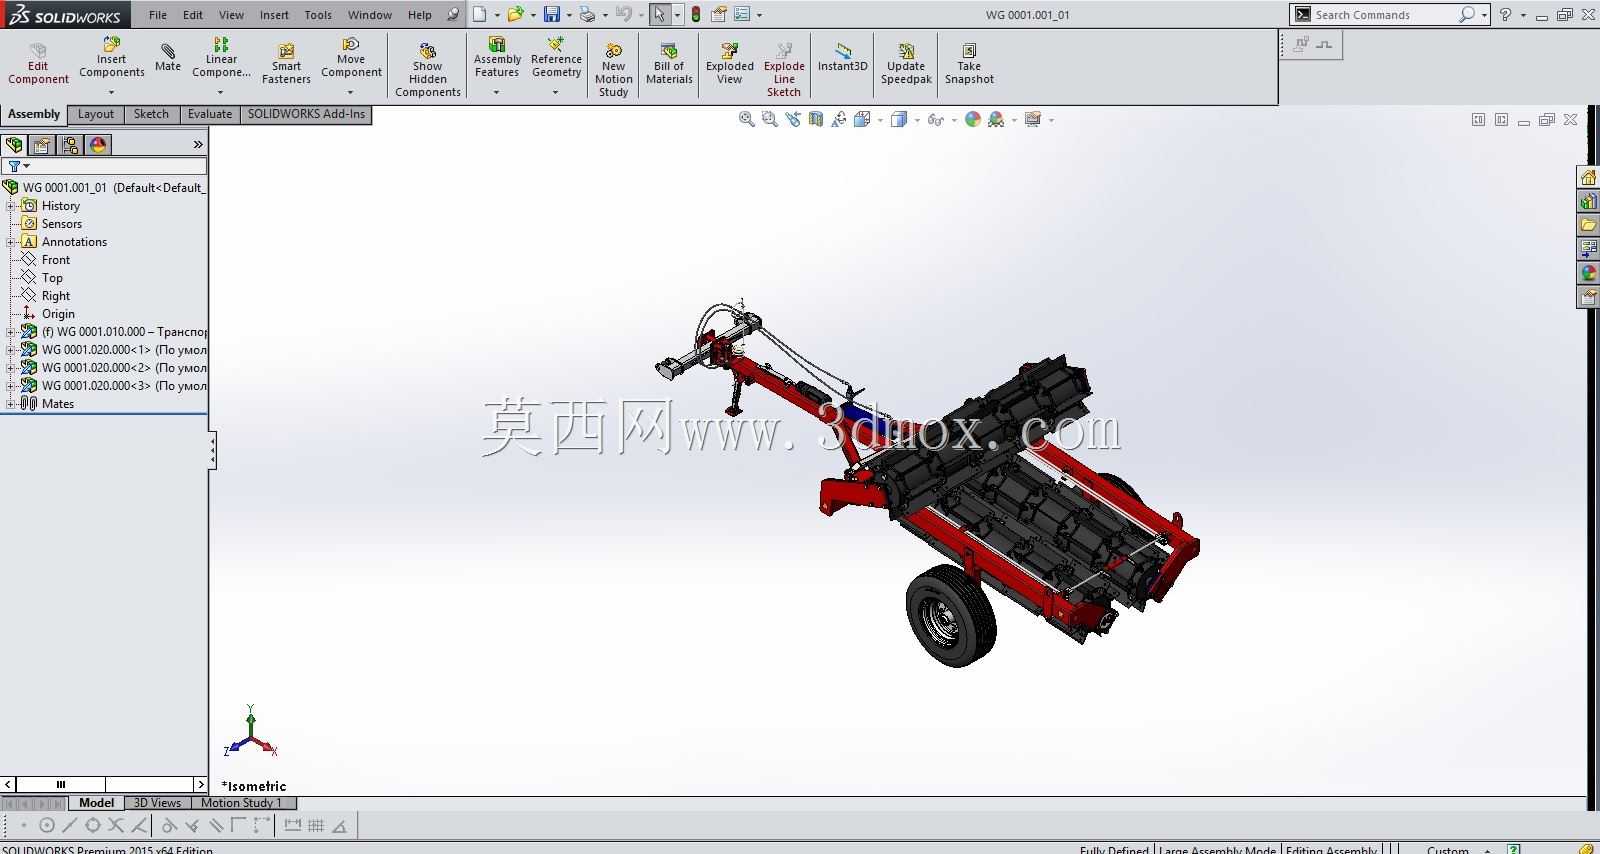
Task: Click Explode Line Sketch tool
Action: tap(784, 70)
